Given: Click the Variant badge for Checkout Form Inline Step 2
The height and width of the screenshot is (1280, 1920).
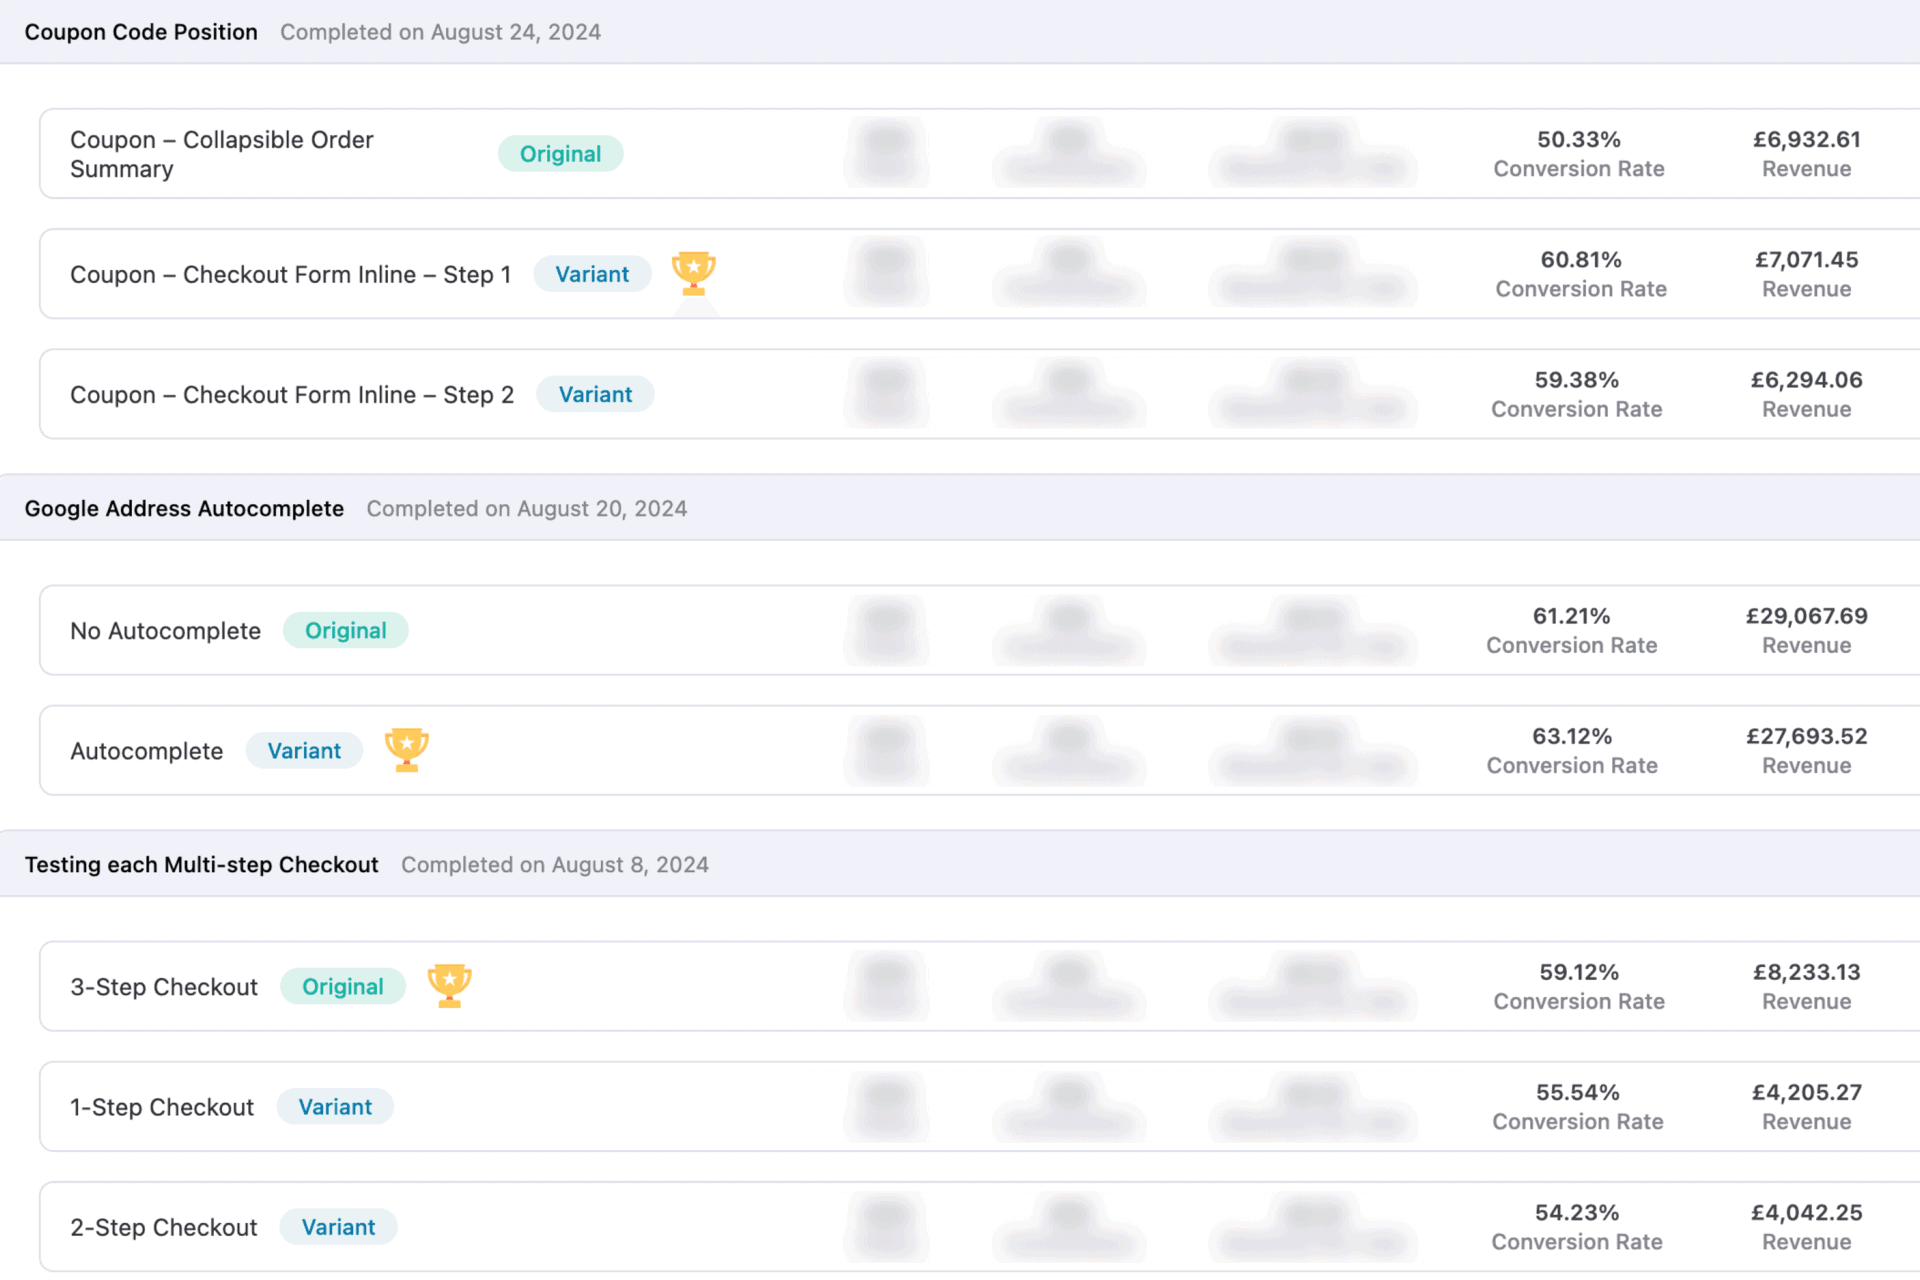Looking at the screenshot, I should pyautogui.click(x=595, y=394).
